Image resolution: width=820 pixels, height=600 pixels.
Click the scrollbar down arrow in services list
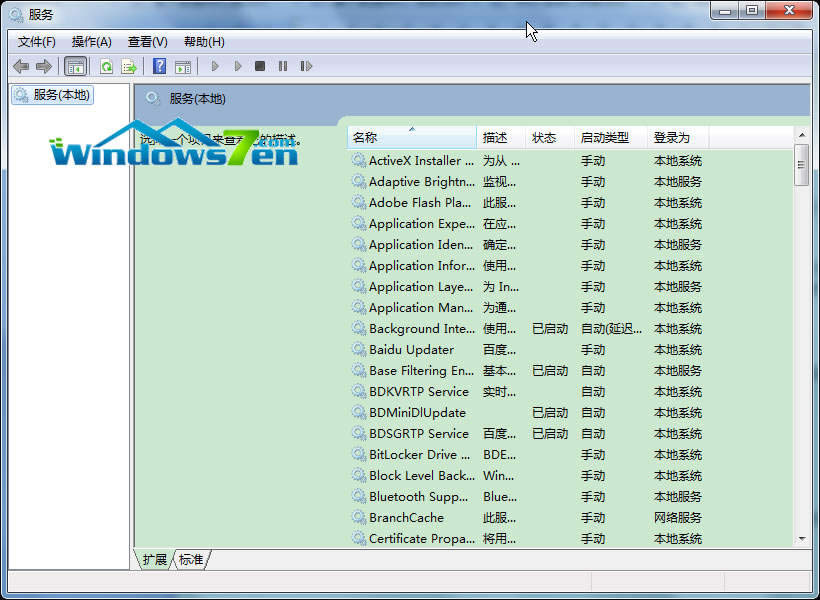pos(801,539)
